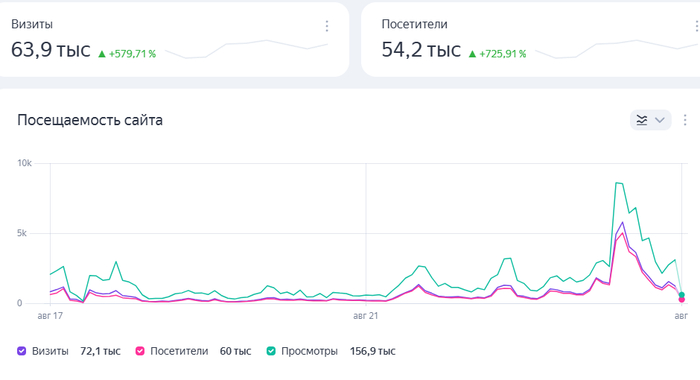The width and height of the screenshot is (700, 380).
Task: Click the chart type lines icon
Action: pos(642,120)
